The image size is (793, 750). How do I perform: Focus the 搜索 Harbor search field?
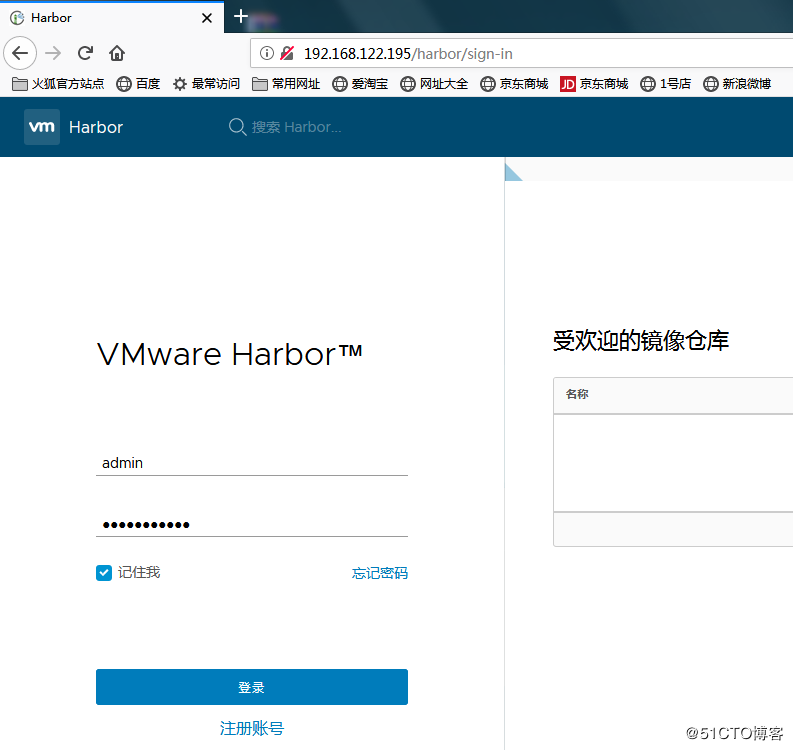(x=296, y=127)
